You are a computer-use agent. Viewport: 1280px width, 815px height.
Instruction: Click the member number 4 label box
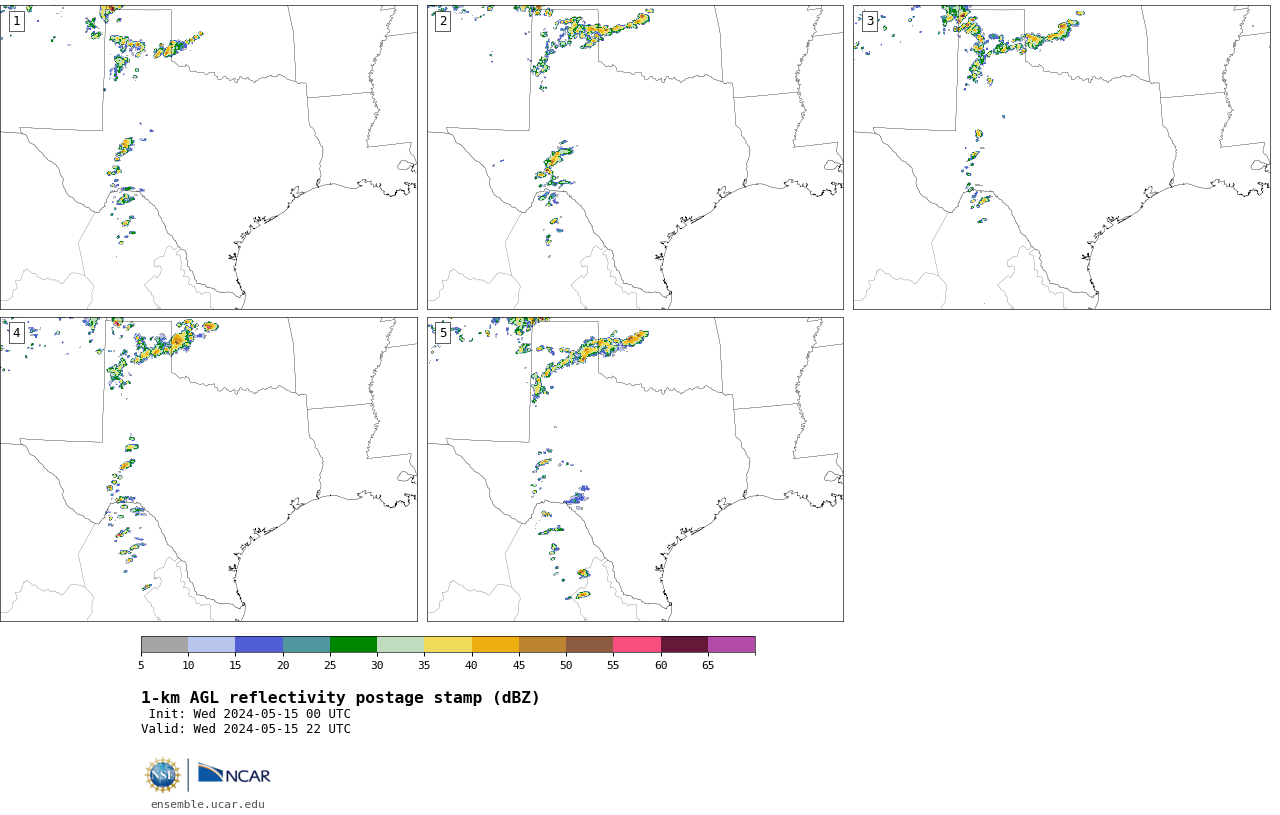pyautogui.click(x=16, y=333)
